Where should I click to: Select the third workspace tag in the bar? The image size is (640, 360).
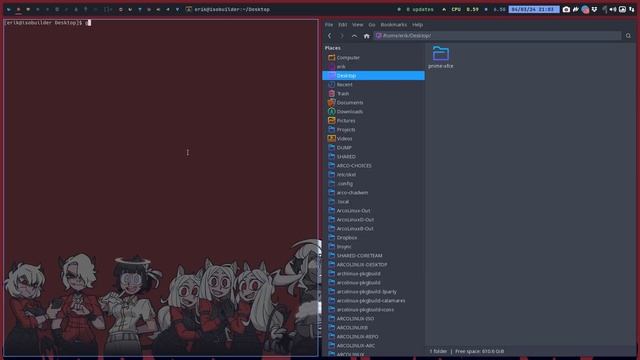point(28,9)
